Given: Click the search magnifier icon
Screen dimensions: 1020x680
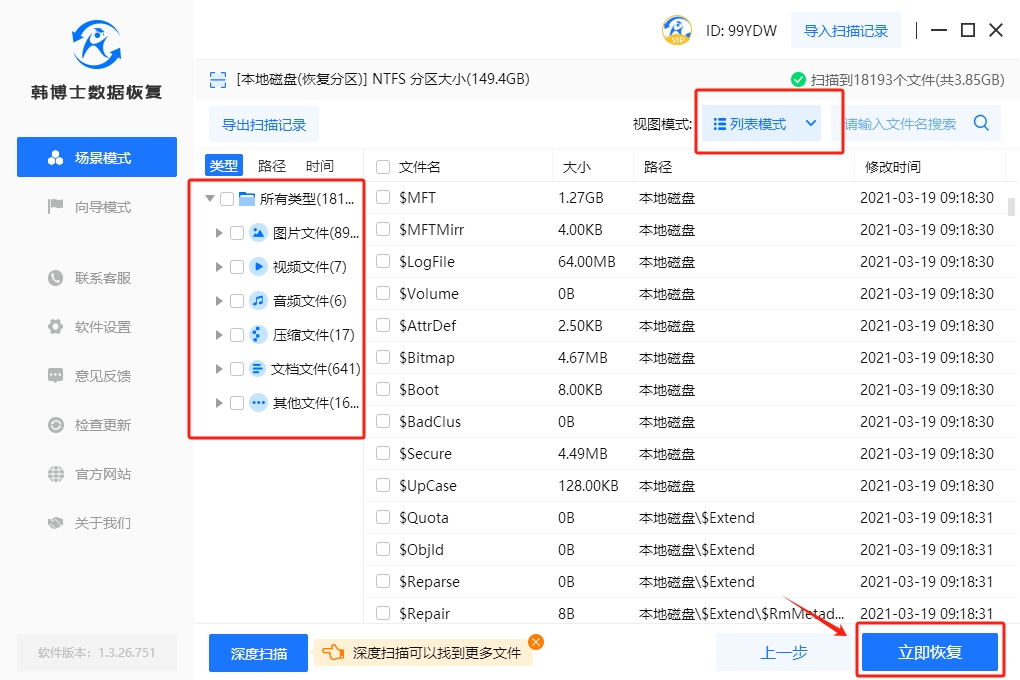Looking at the screenshot, I should pyautogui.click(x=981, y=123).
